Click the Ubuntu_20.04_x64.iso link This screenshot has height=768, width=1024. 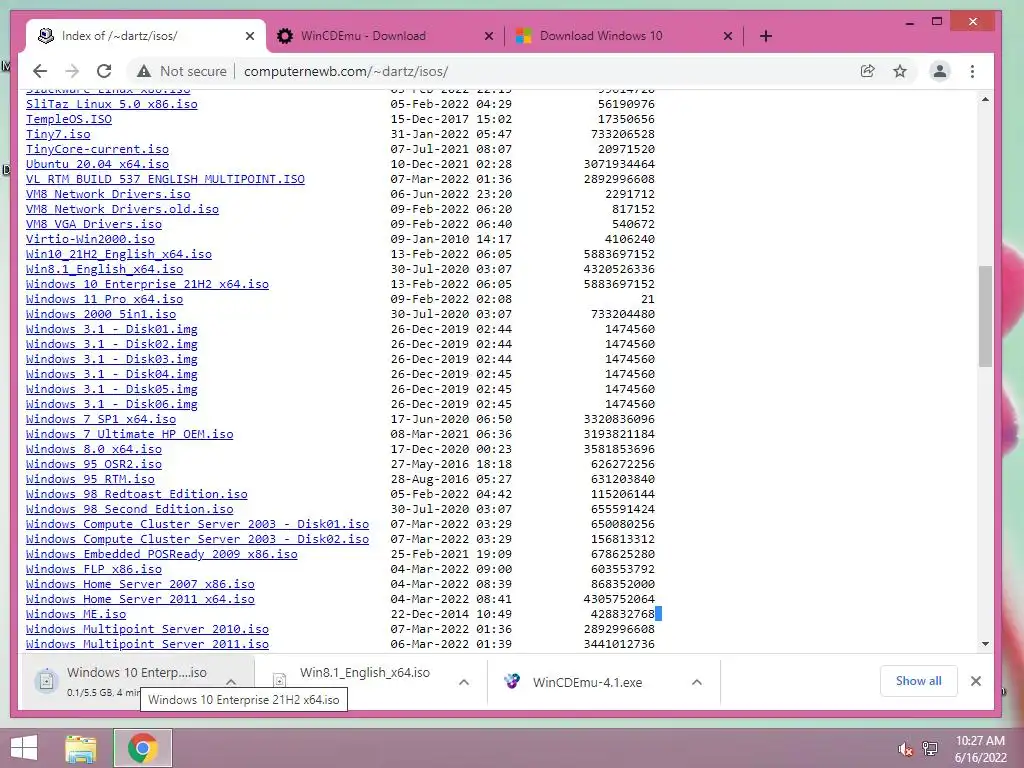(x=97, y=164)
